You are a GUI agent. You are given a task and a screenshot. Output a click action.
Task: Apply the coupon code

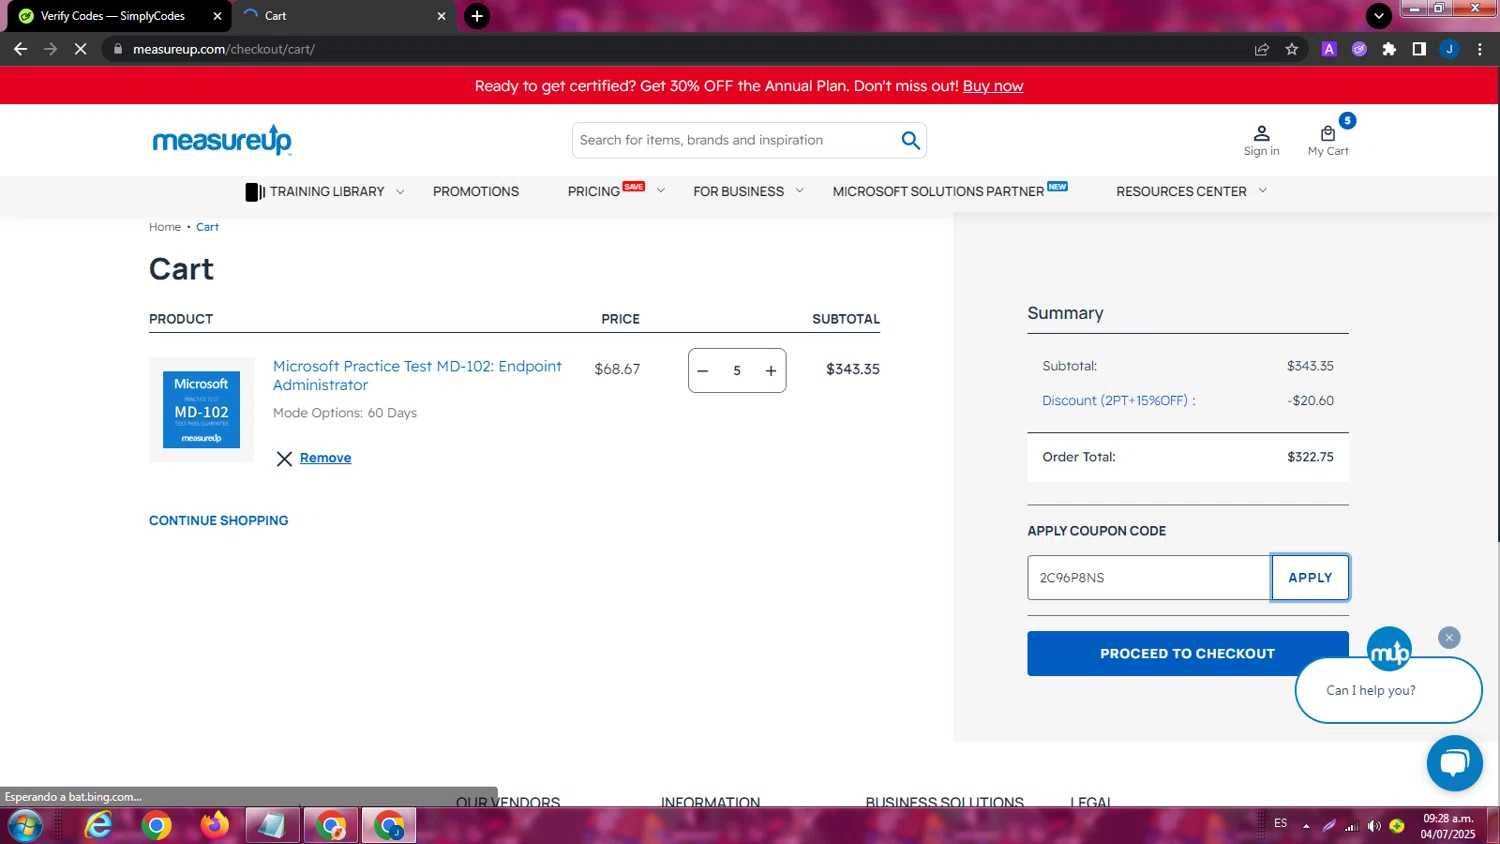point(1310,578)
